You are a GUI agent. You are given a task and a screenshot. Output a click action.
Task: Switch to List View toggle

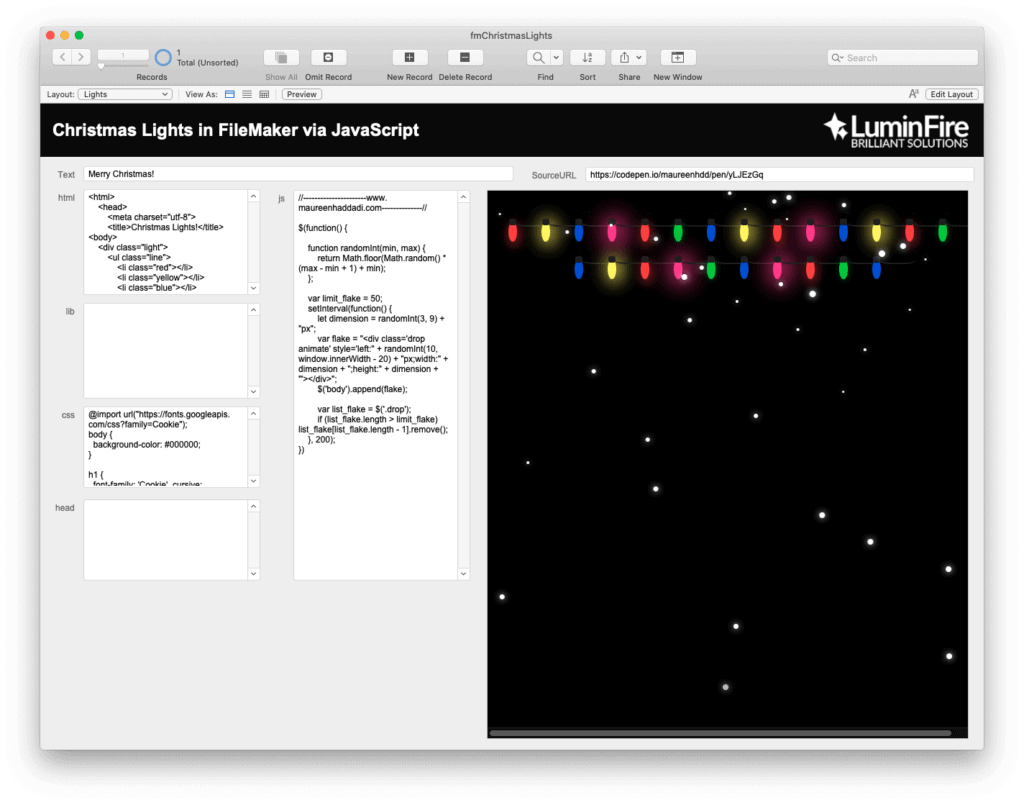point(245,93)
